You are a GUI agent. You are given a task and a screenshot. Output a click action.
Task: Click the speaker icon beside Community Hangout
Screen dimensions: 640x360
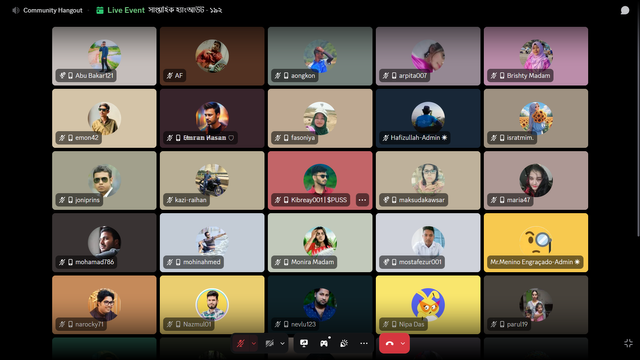(x=16, y=10)
